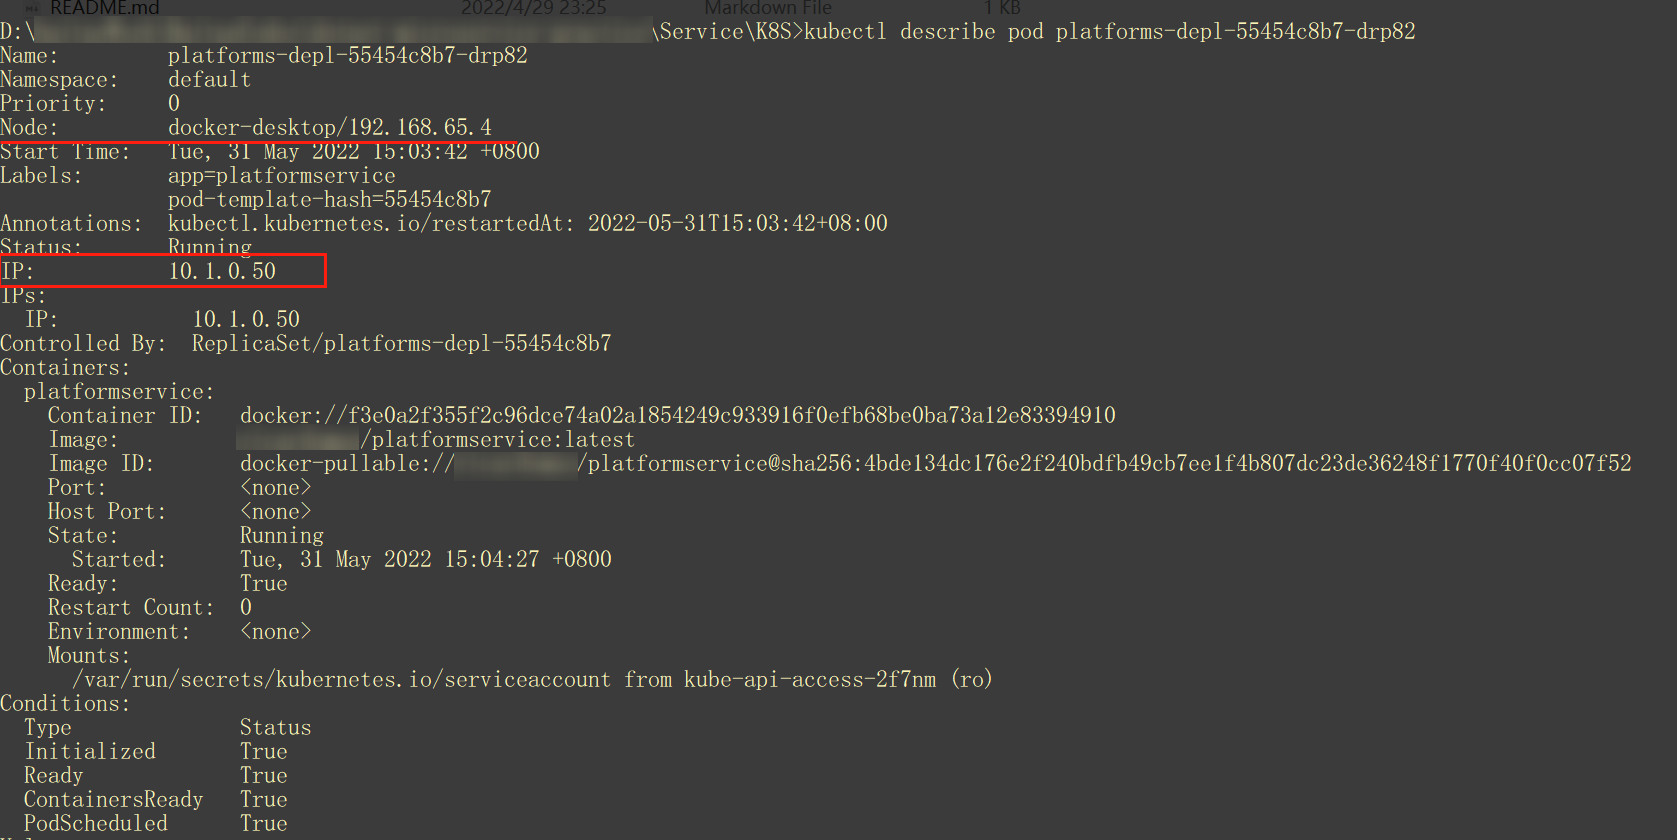Click the Restart Count value 0
Image resolution: width=1677 pixels, height=840 pixels.
pos(246,608)
